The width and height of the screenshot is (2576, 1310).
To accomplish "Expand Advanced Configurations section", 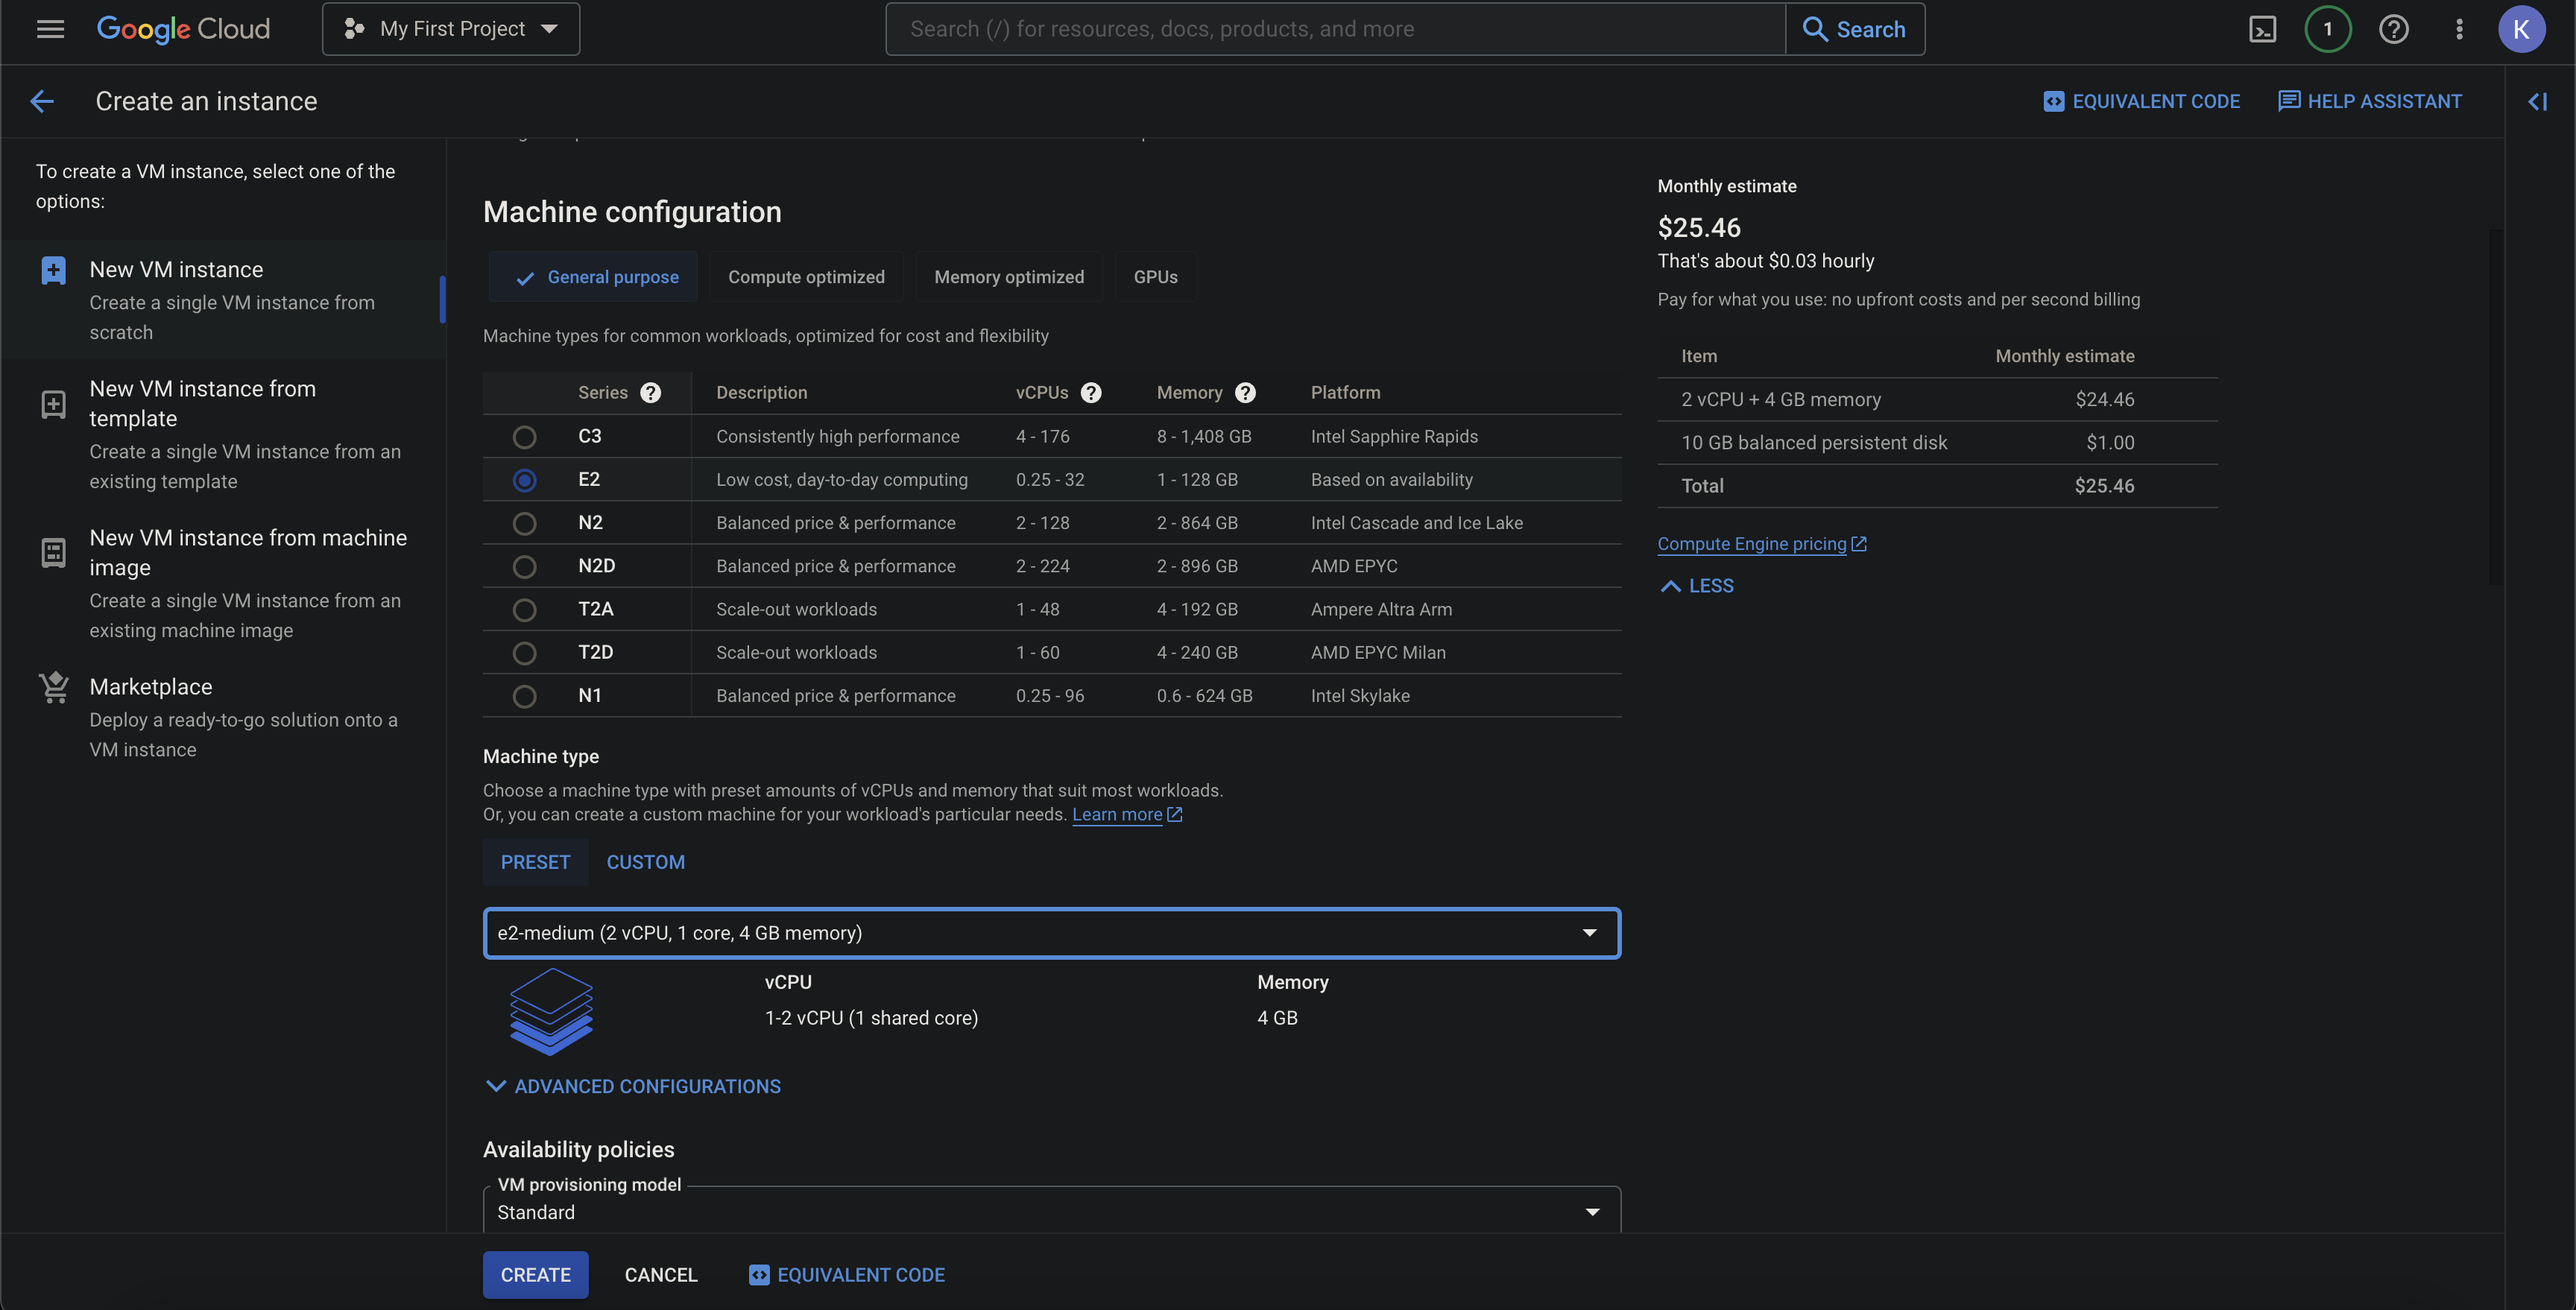I will [x=633, y=1086].
